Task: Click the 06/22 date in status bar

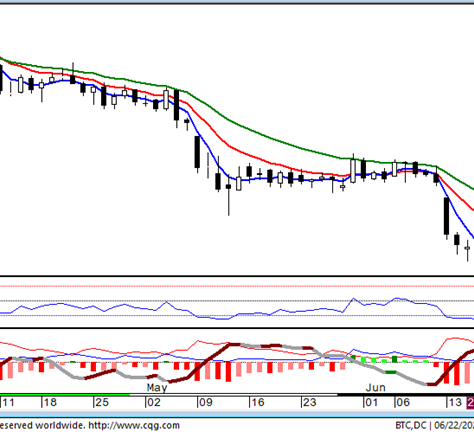Action: 454,426
